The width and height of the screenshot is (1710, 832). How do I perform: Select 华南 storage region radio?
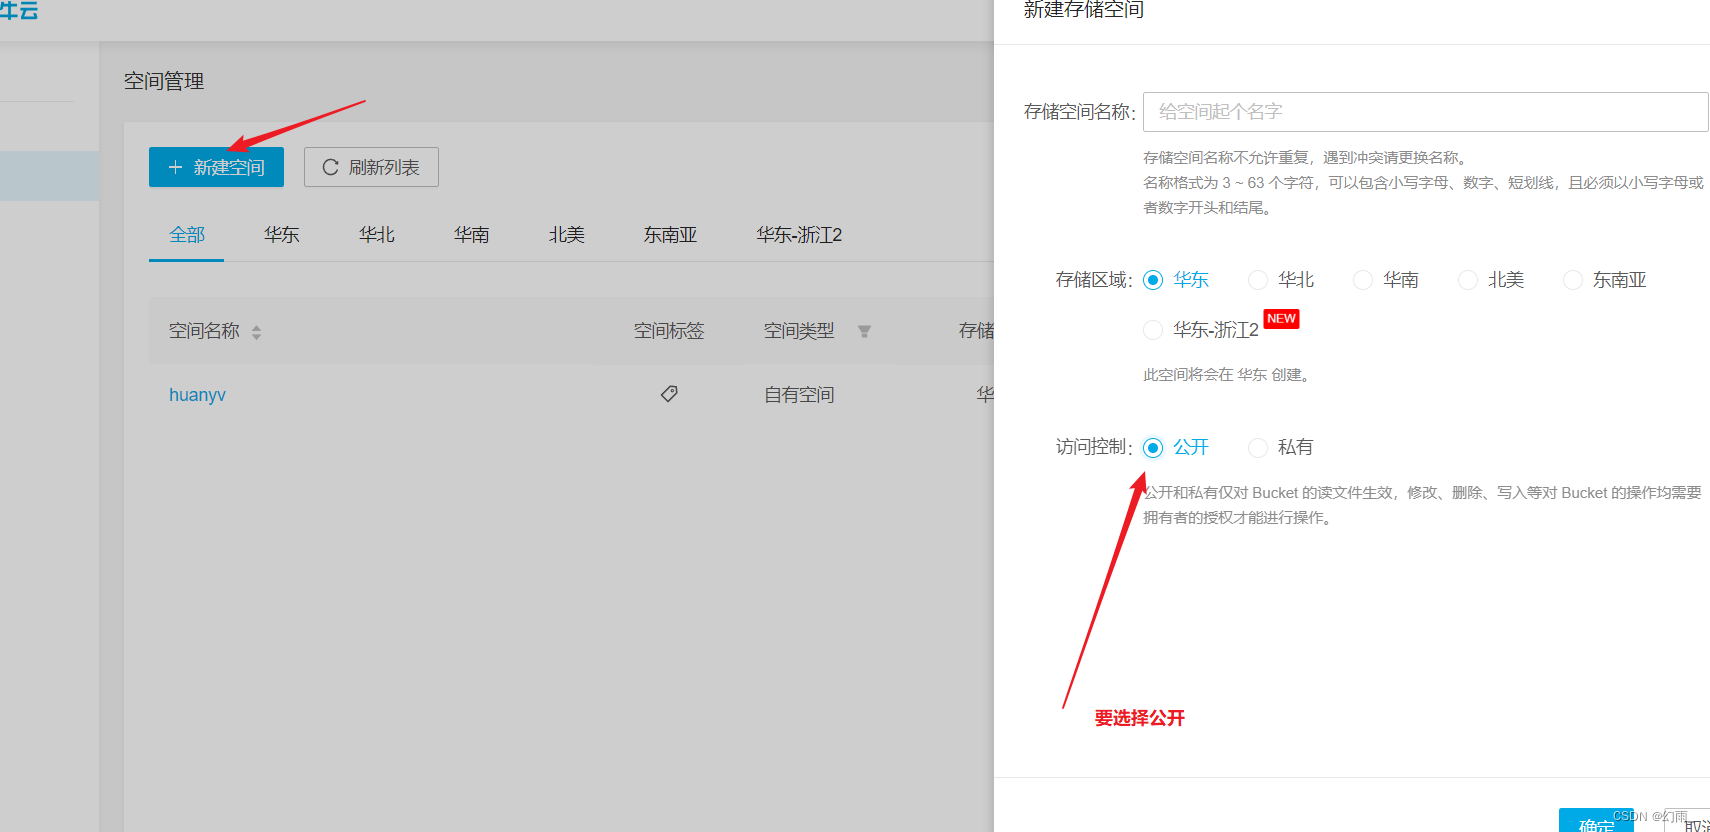(1363, 280)
